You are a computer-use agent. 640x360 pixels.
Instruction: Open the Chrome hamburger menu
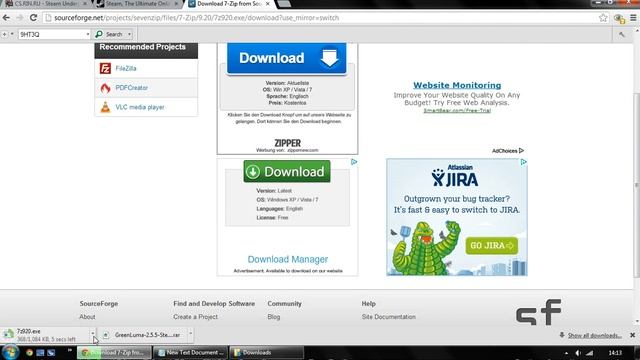click(x=633, y=18)
